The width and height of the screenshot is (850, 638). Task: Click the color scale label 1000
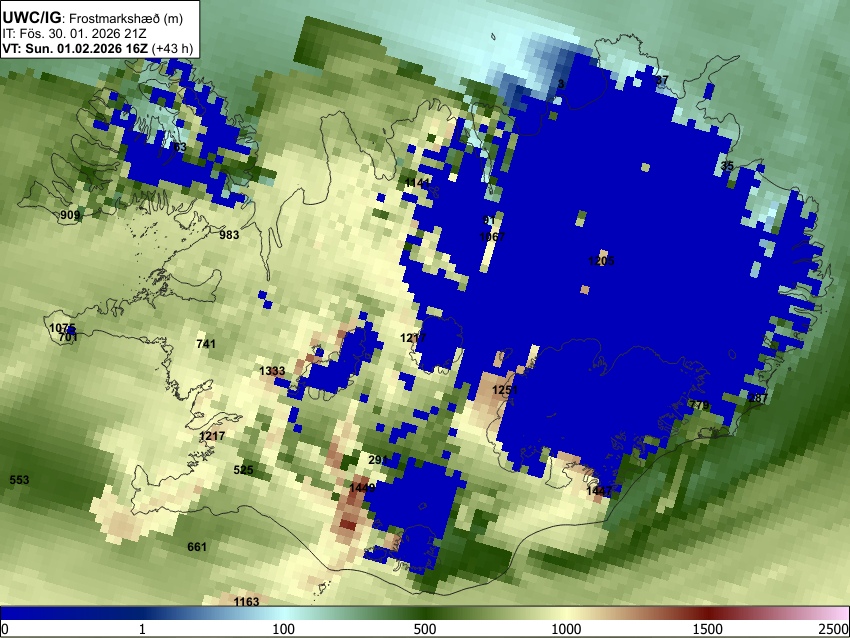point(566,629)
